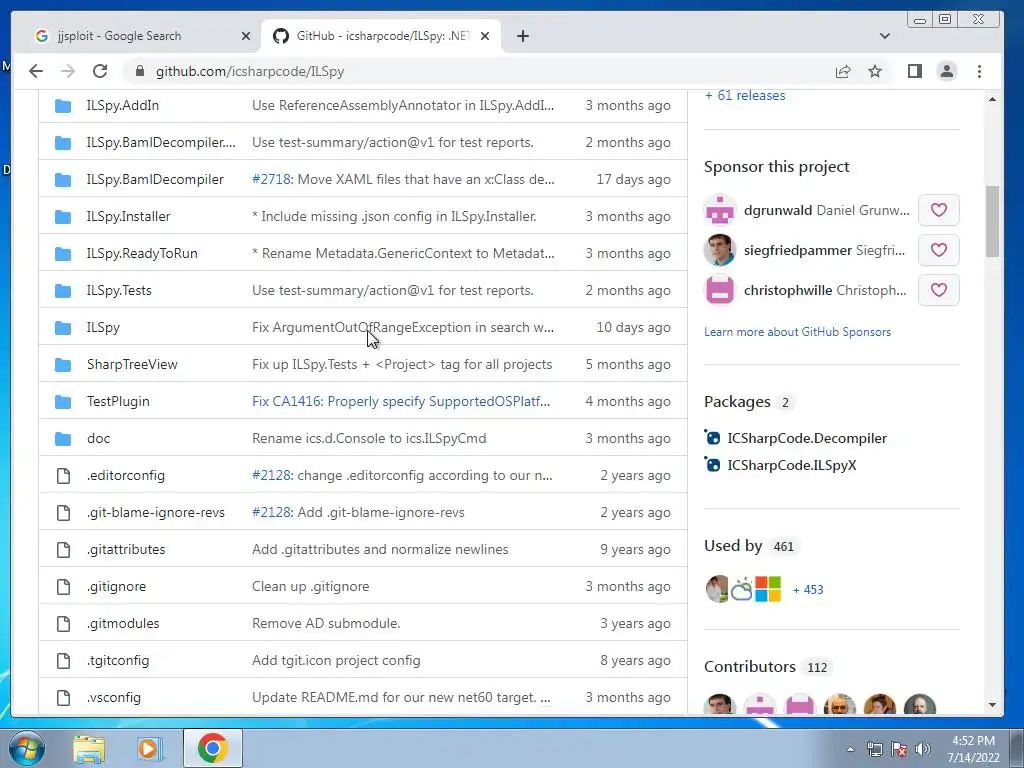Open the TestPlugin folder
Viewport: 1024px width, 768px height.
coord(118,401)
